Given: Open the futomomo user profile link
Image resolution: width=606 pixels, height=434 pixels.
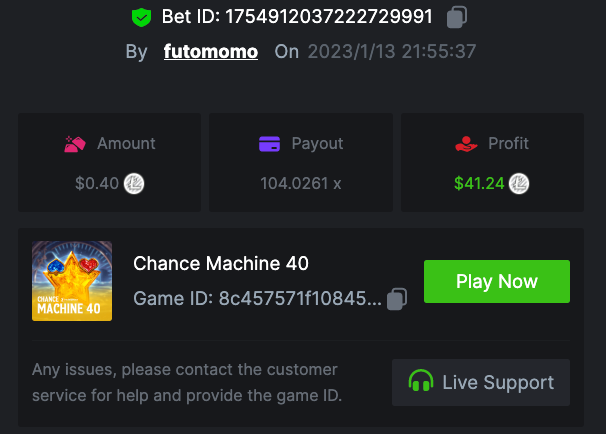Looking at the screenshot, I should (210, 51).
